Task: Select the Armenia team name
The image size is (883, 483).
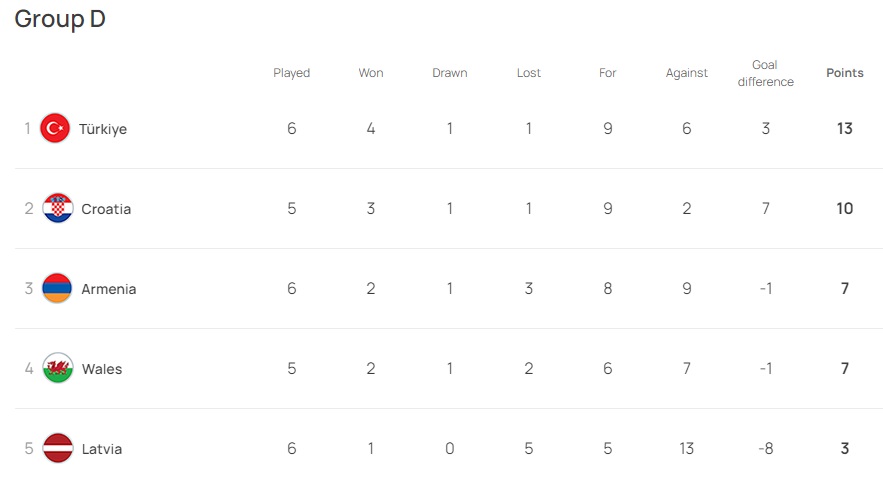Action: point(109,289)
